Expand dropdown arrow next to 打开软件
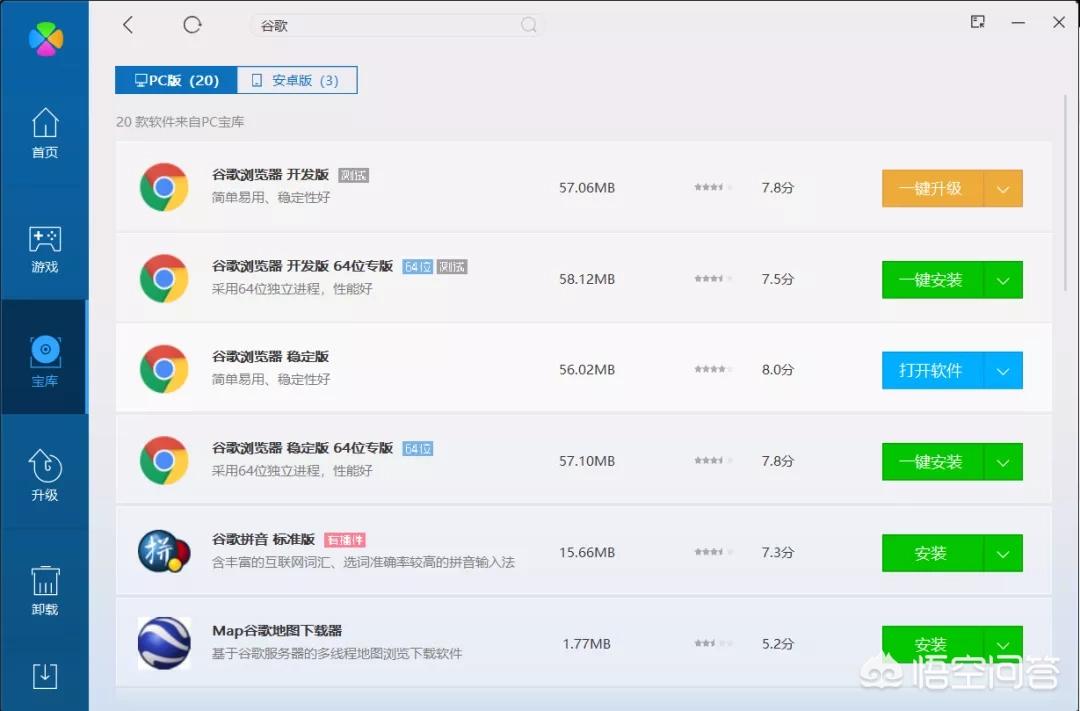 click(x=1003, y=370)
